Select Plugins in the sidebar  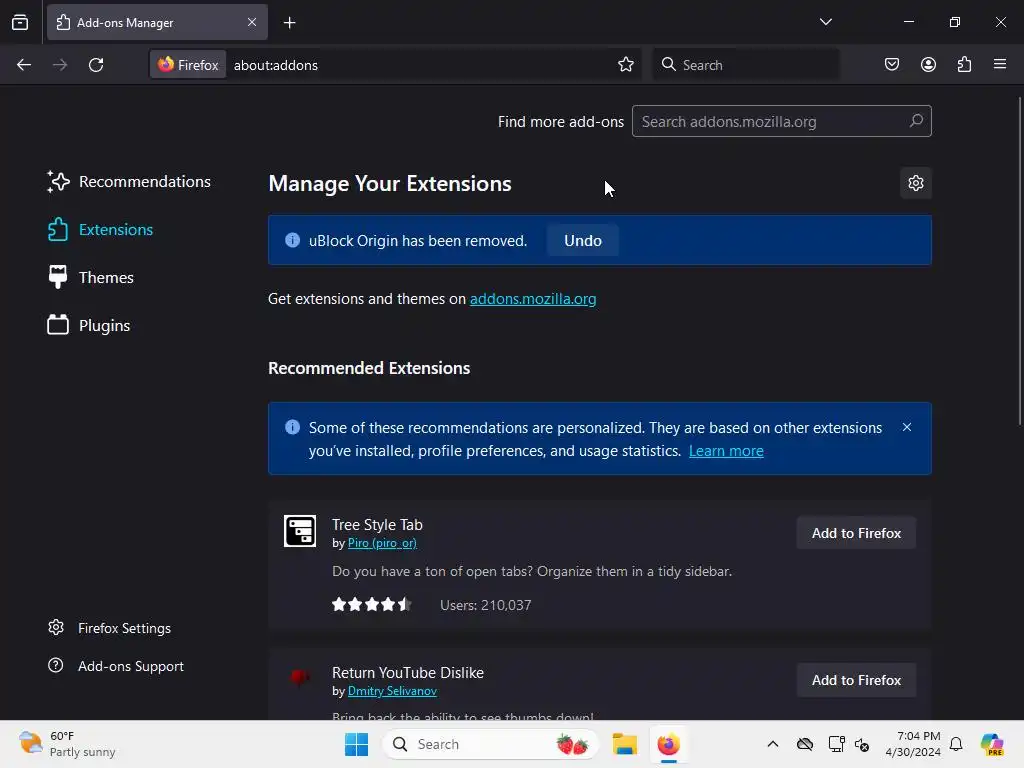pos(88,325)
